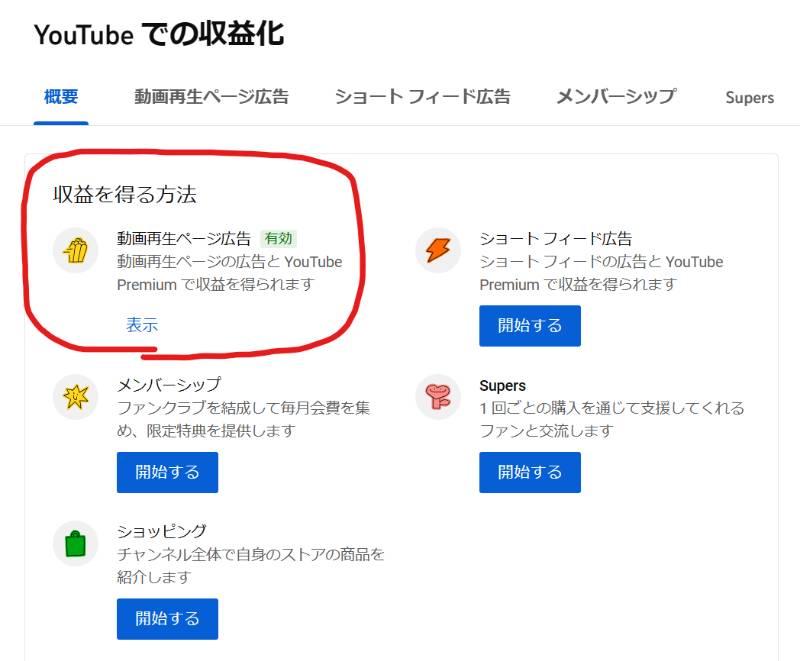Viewport: 800px width, 661px height.
Task: Click the popcorn icon for 動画再生ページ広告
Action: (x=76, y=250)
